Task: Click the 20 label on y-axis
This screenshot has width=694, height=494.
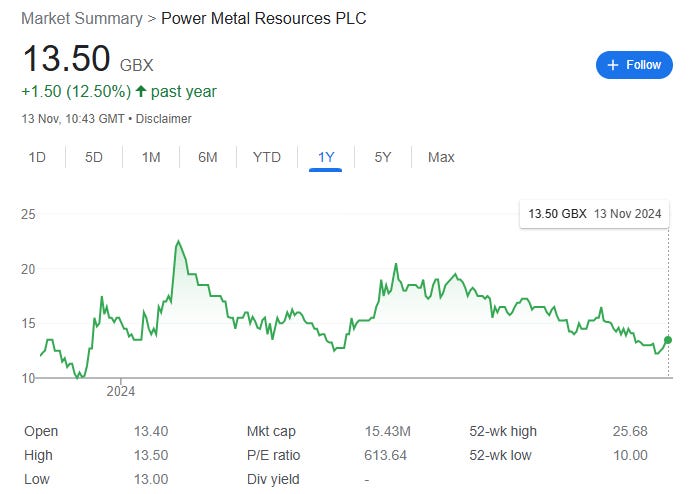Action: tap(28, 269)
